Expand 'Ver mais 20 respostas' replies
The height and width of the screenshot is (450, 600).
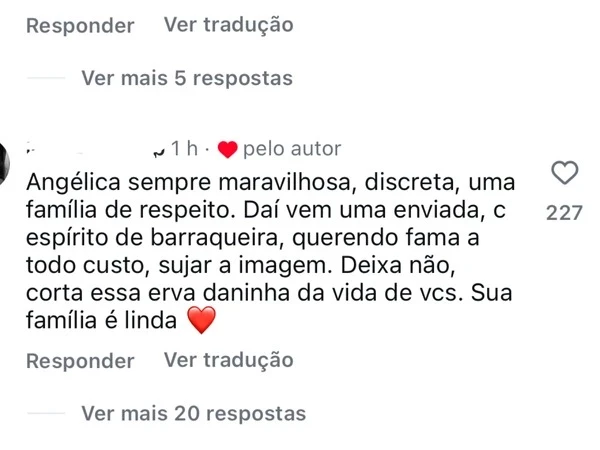193,412
